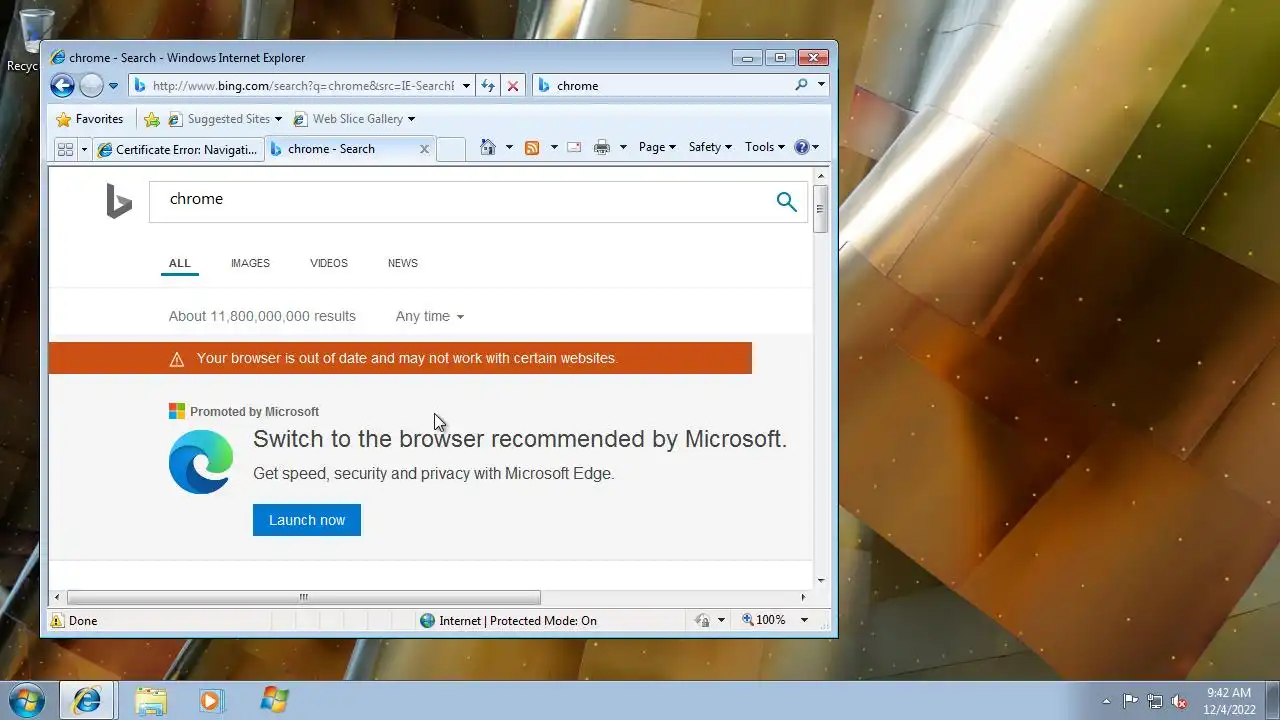Open the Windows Start button

click(26, 700)
